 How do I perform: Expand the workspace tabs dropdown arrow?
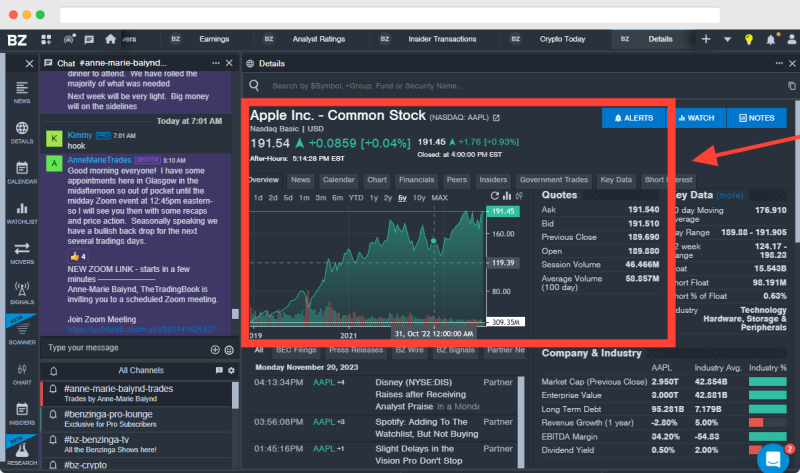pos(727,39)
